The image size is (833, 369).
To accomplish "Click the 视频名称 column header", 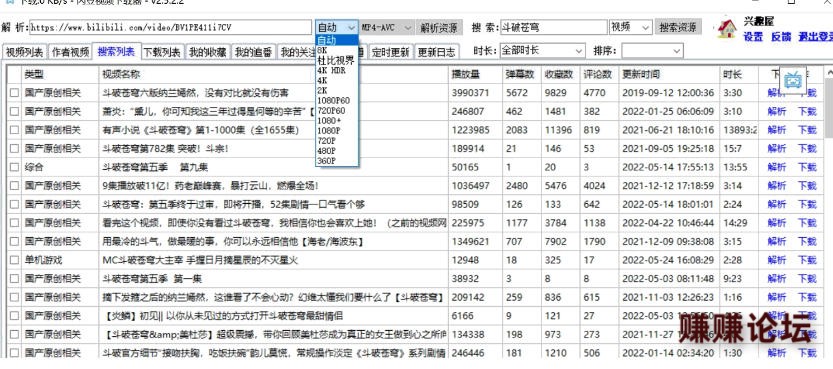I will click(x=273, y=74).
